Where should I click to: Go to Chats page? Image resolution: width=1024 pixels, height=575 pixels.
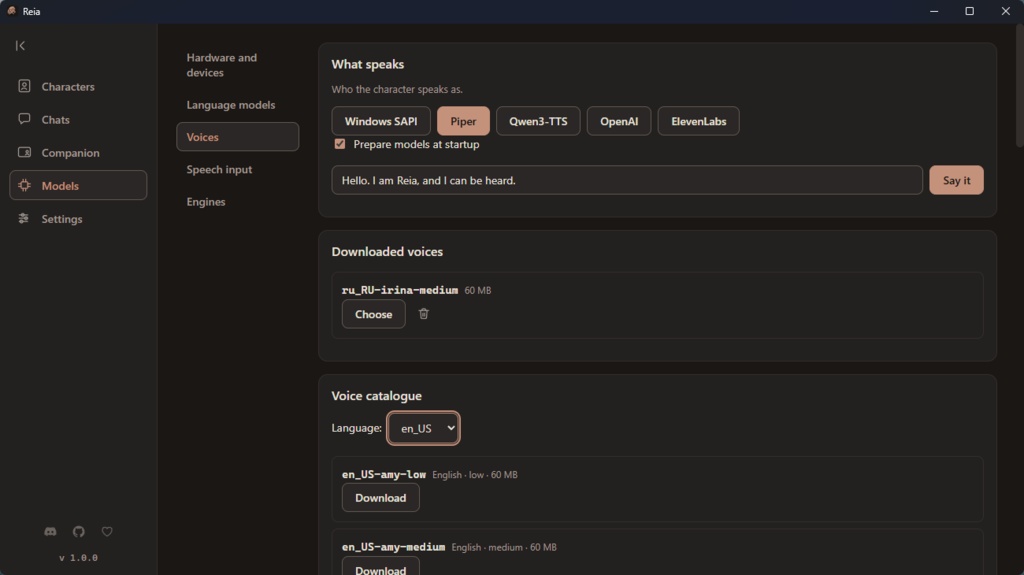pos(78,120)
